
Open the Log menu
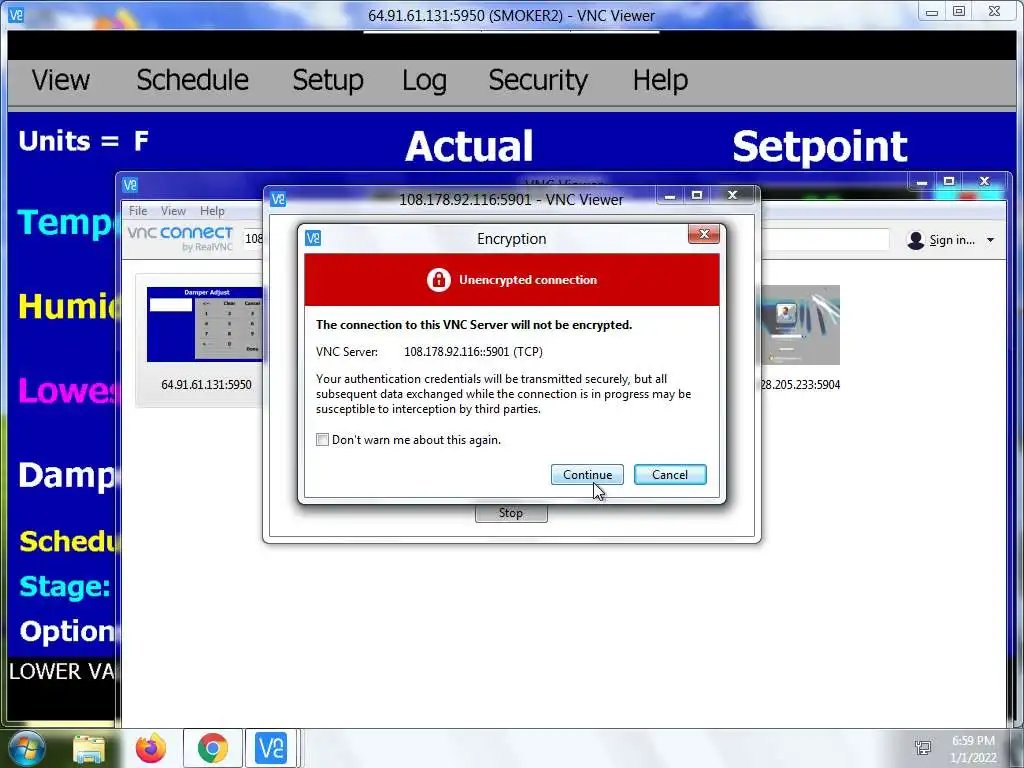(x=424, y=81)
